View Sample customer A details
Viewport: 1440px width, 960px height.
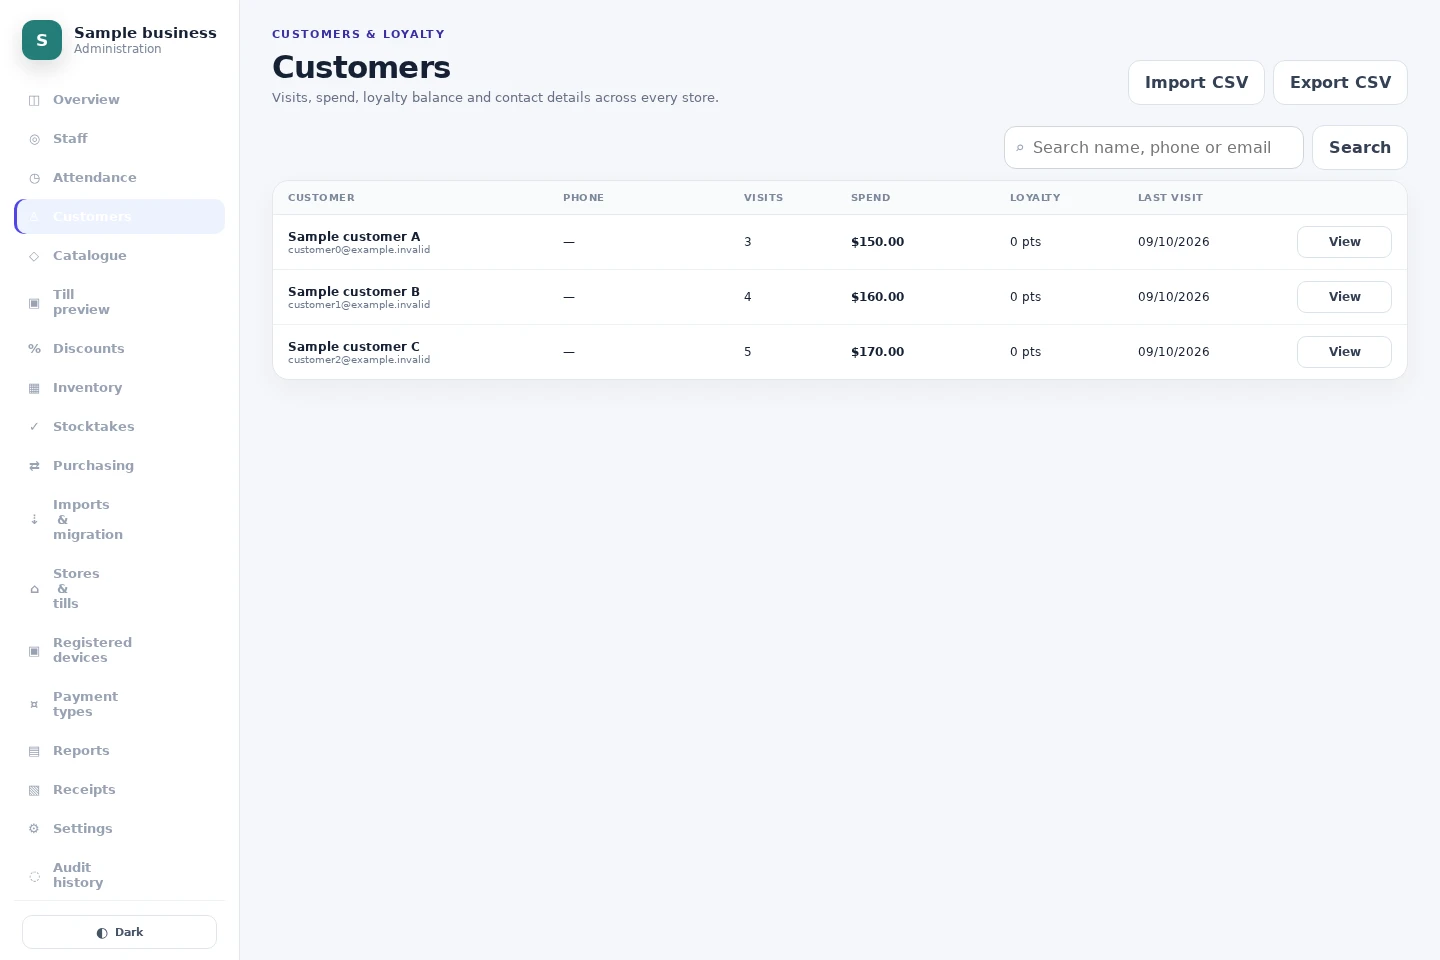[1344, 242]
